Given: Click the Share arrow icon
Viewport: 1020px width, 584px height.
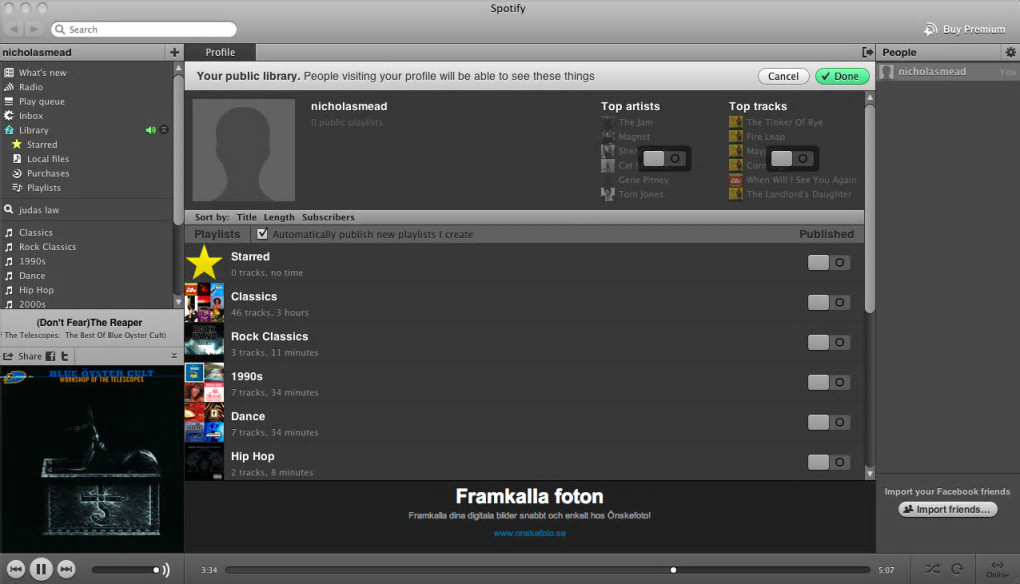Looking at the screenshot, I should (8, 356).
